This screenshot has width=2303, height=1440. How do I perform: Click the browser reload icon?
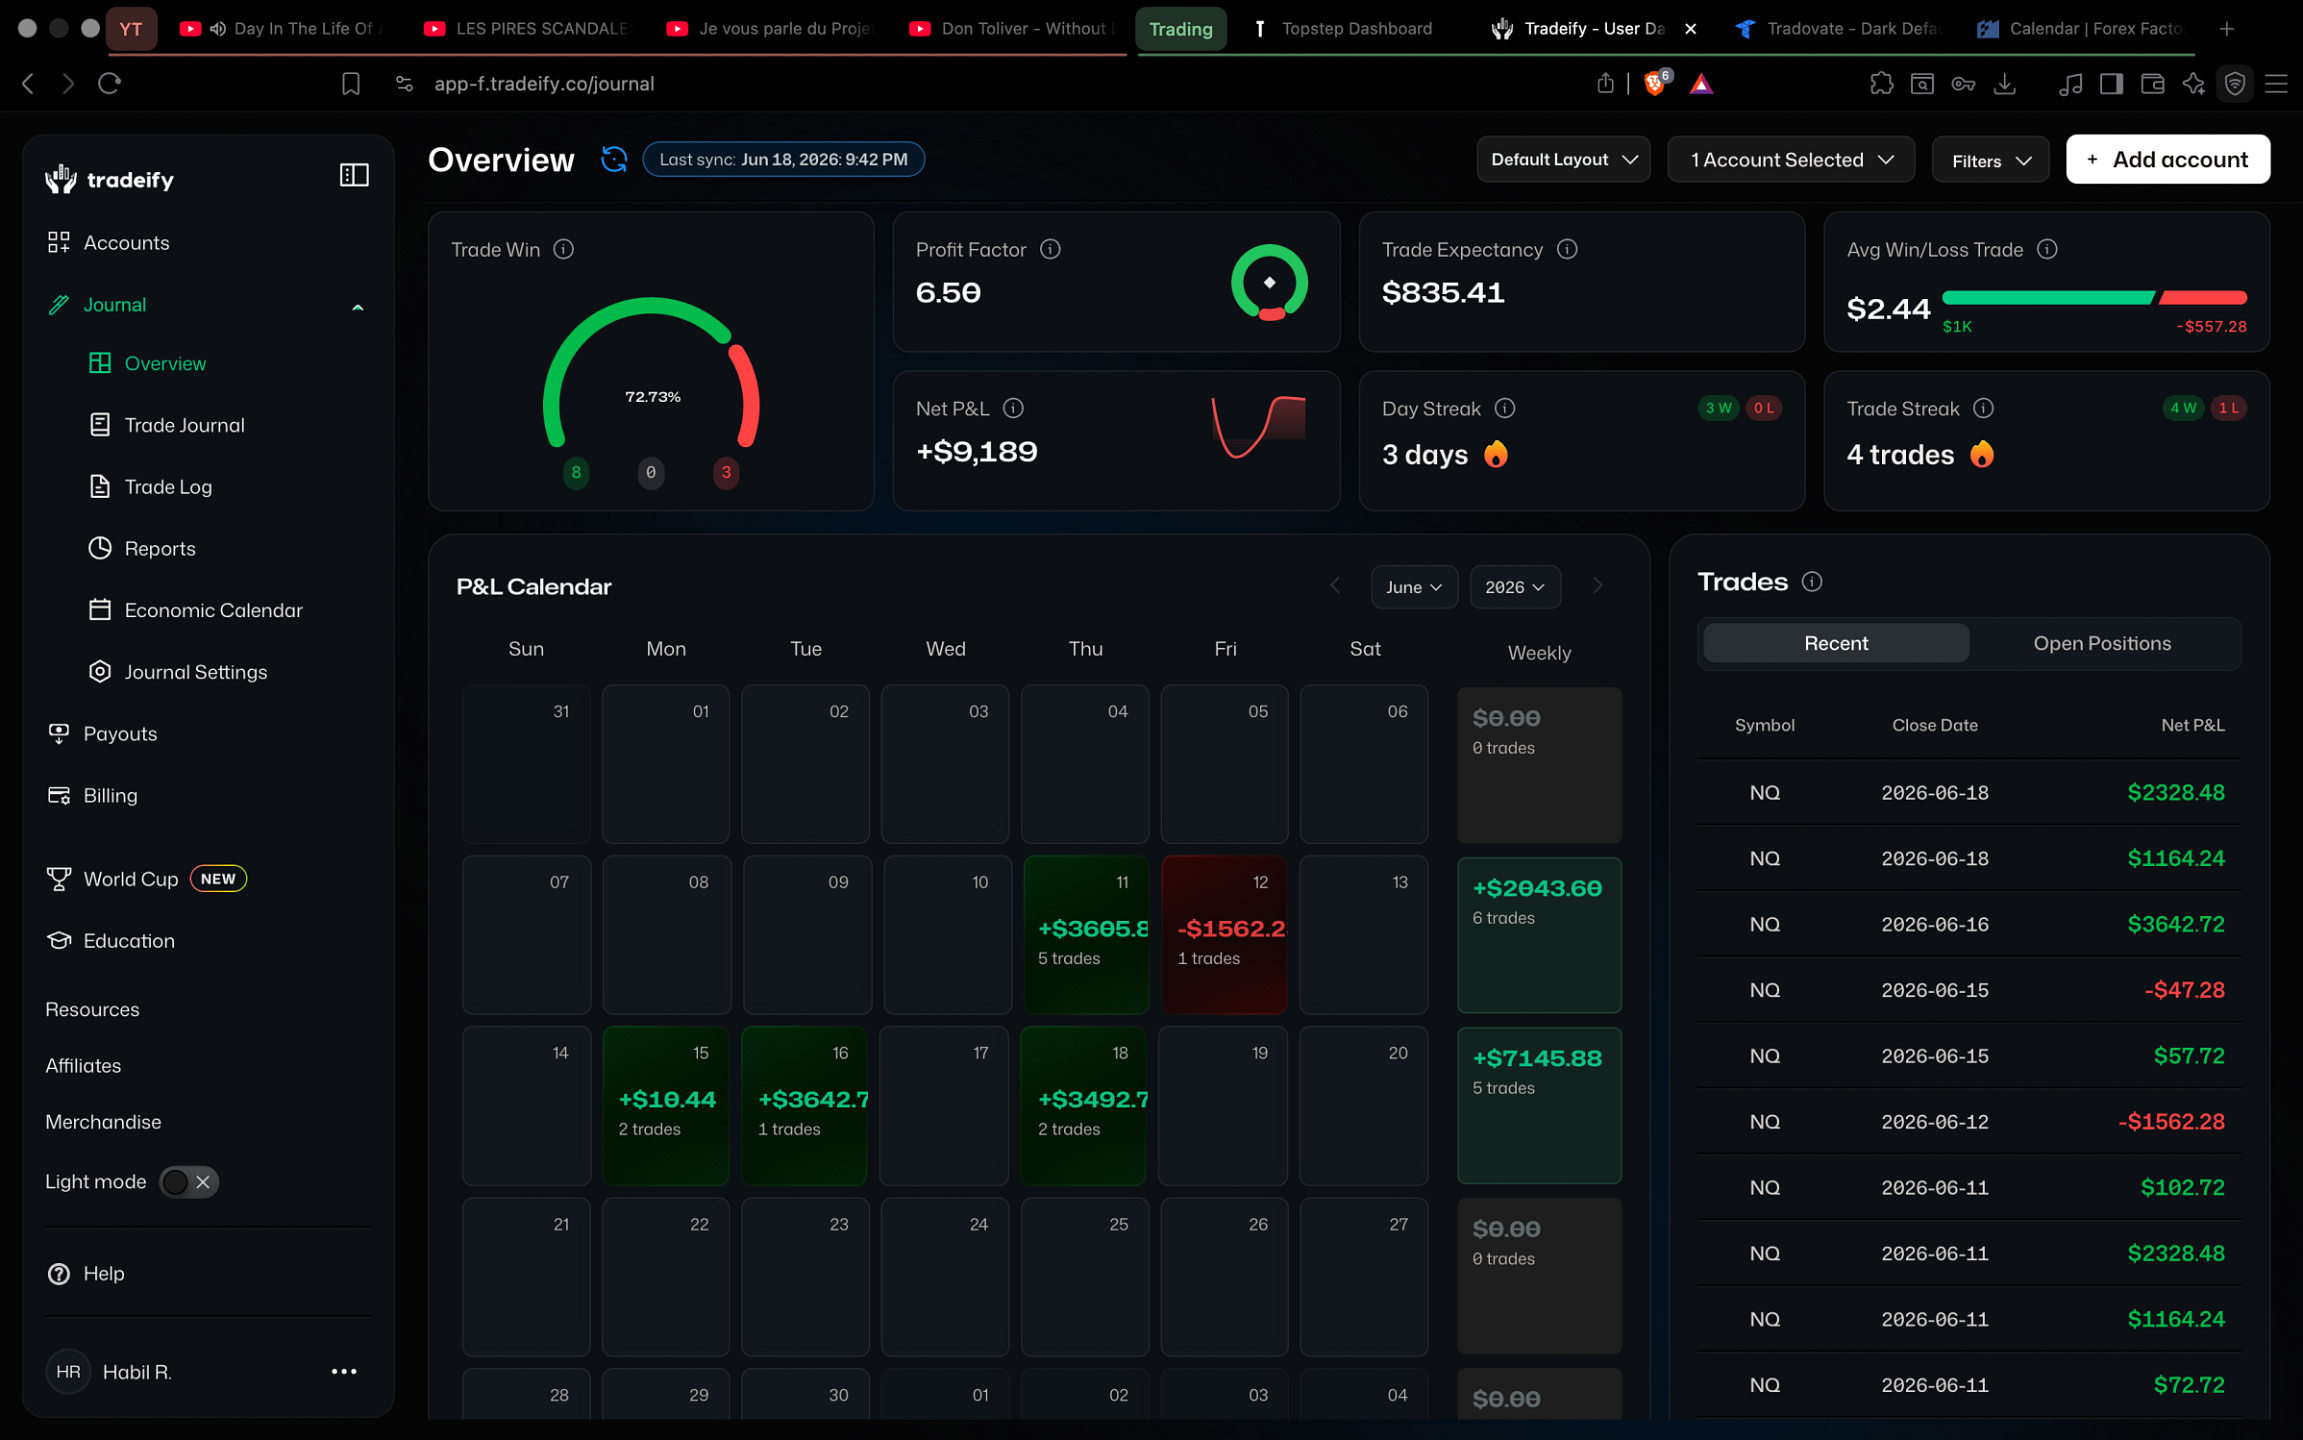click(x=109, y=84)
